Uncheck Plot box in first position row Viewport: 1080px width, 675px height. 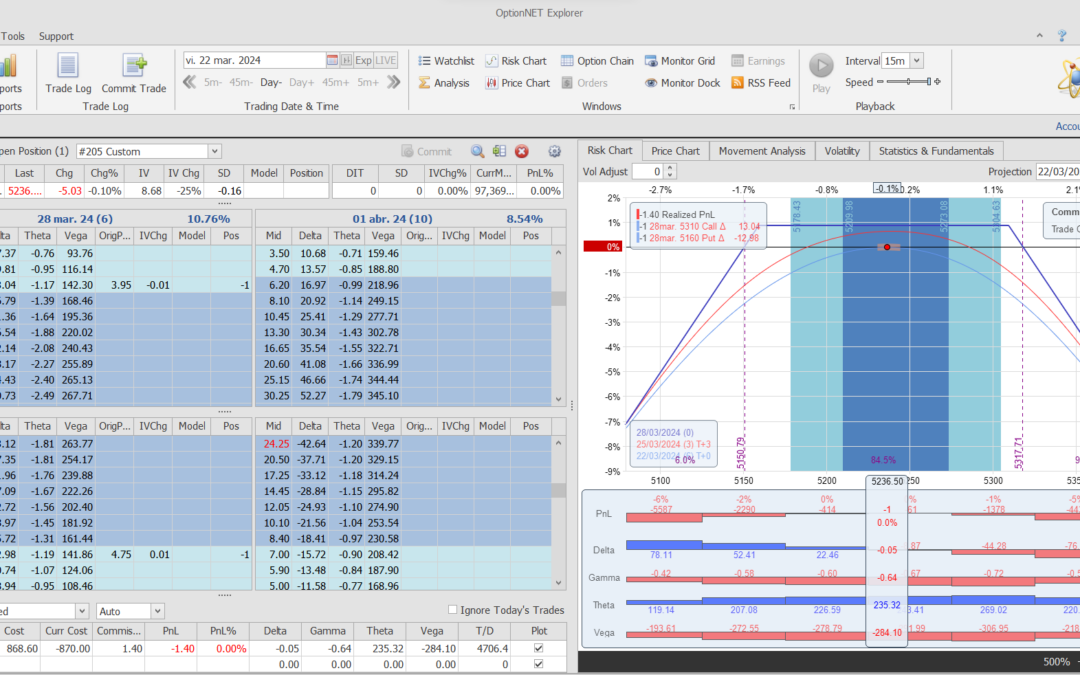click(540, 648)
